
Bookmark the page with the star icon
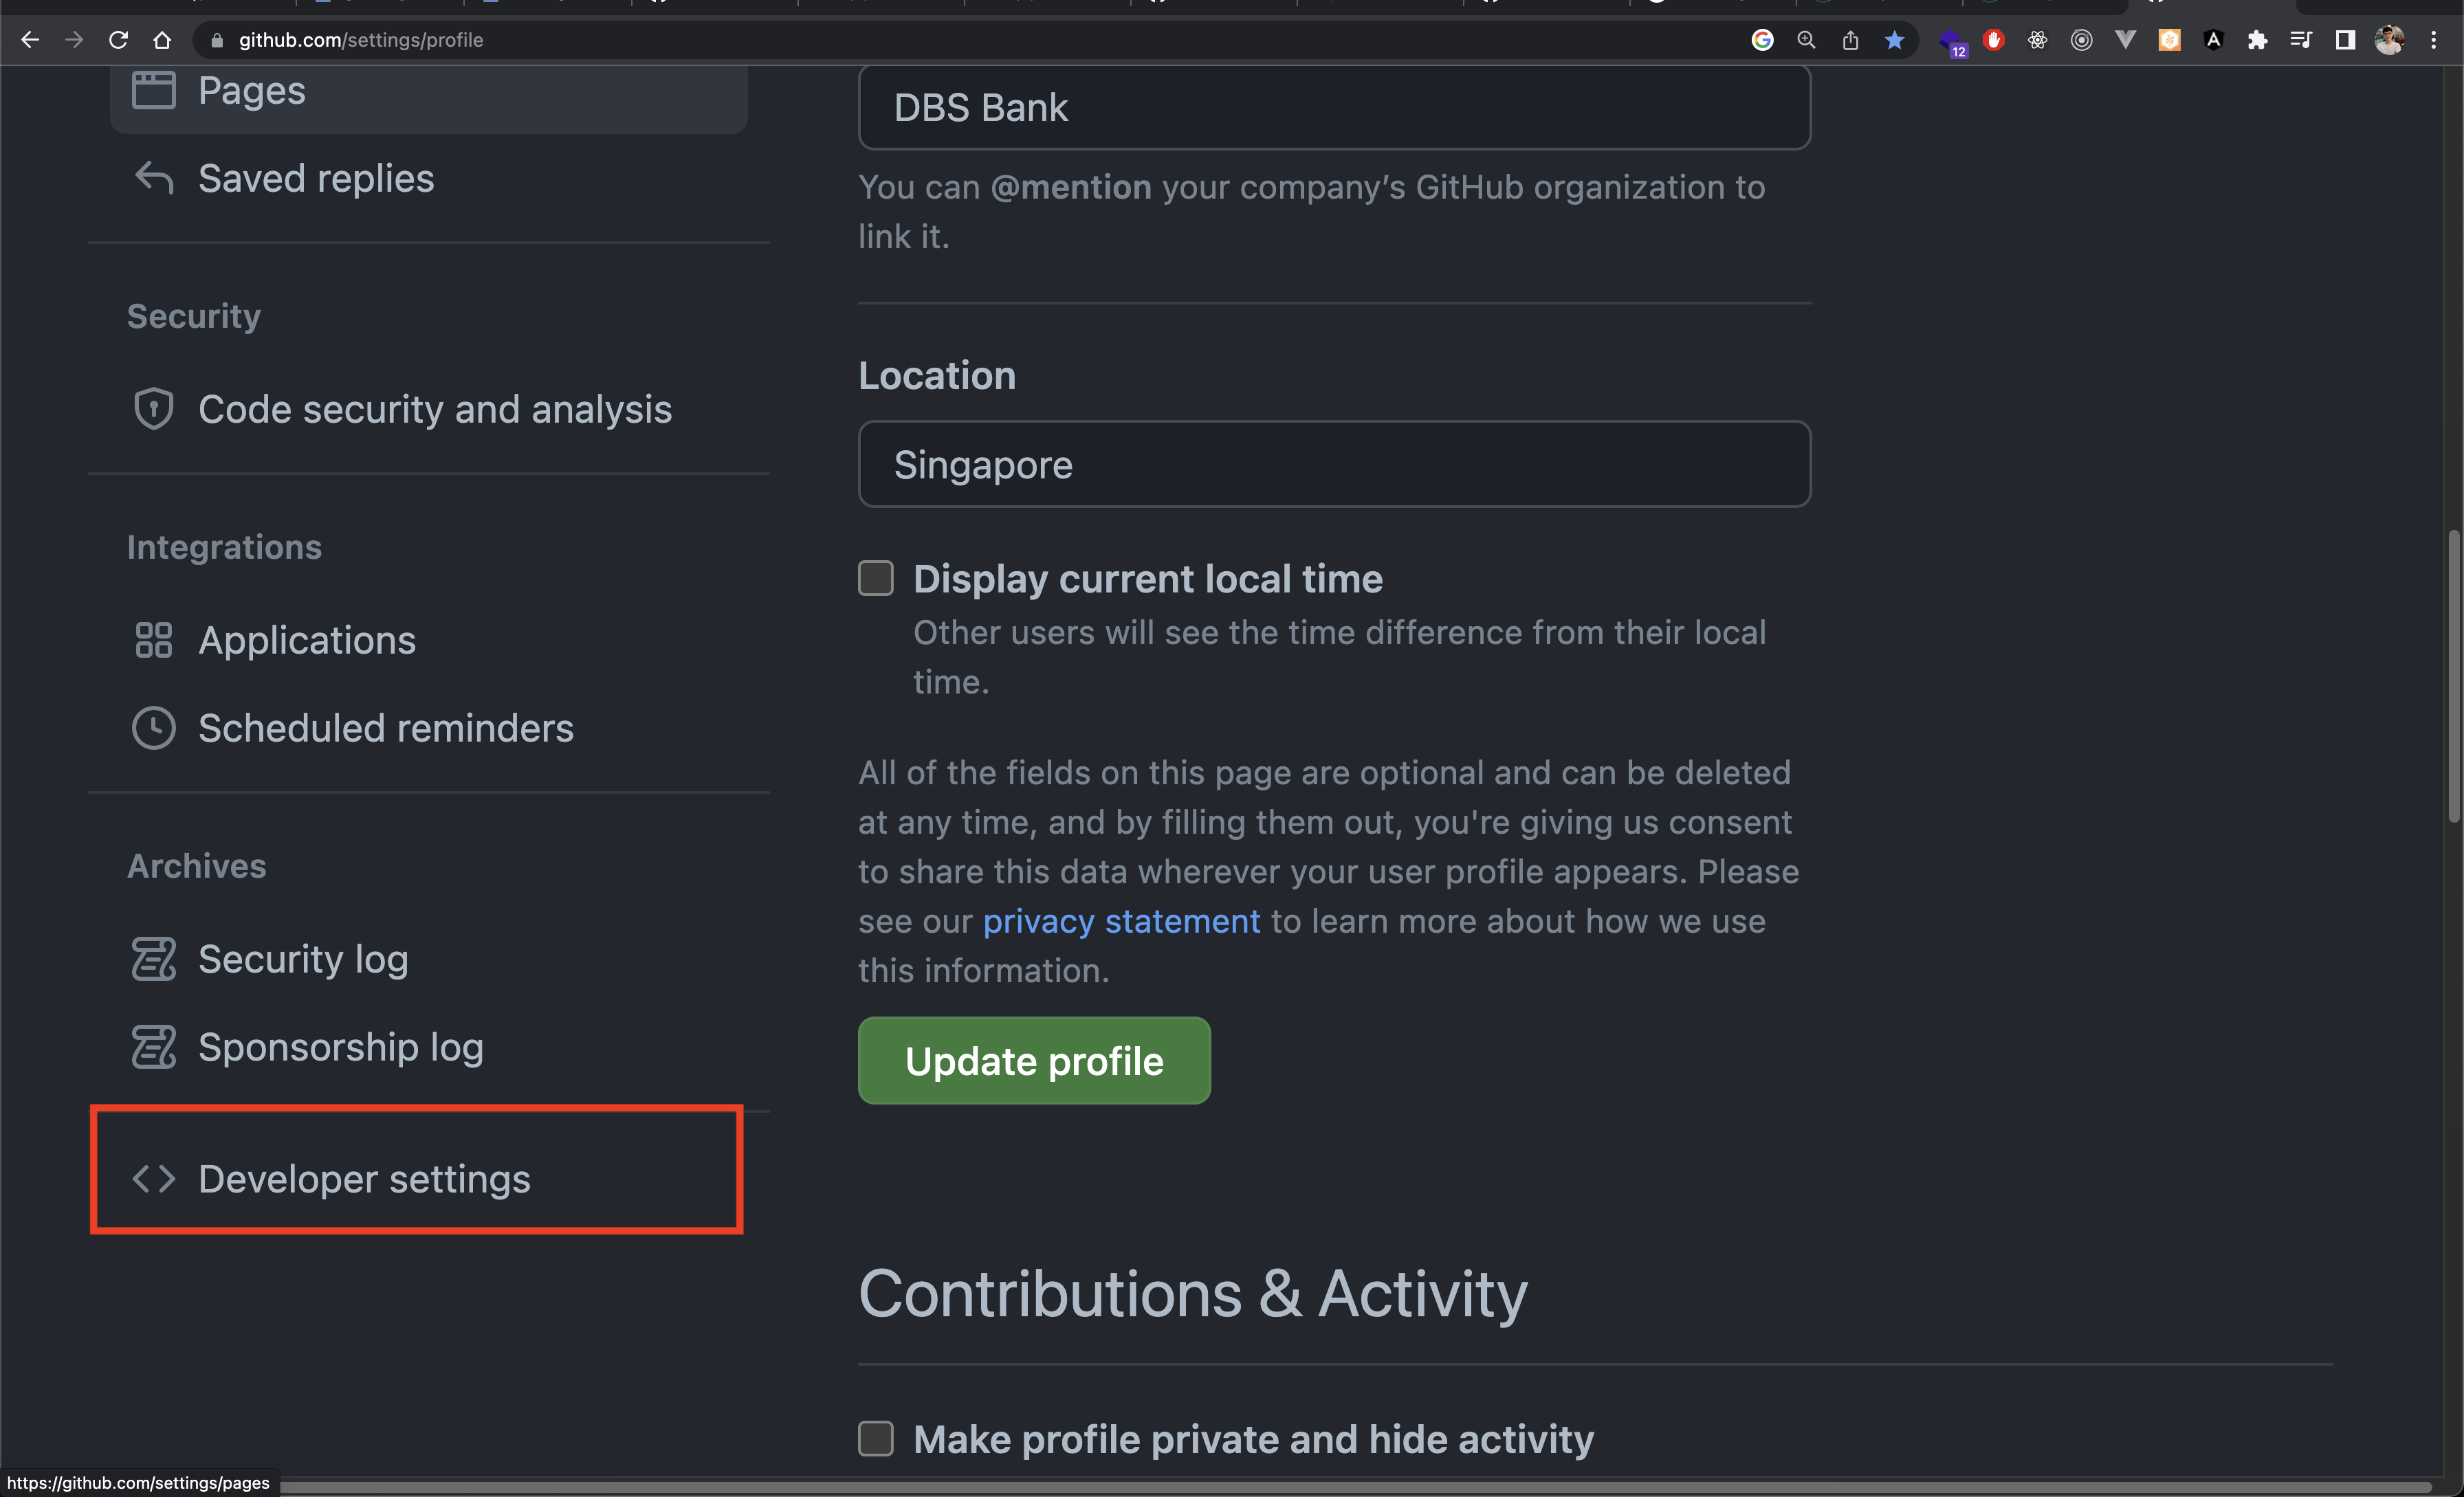1894,40
